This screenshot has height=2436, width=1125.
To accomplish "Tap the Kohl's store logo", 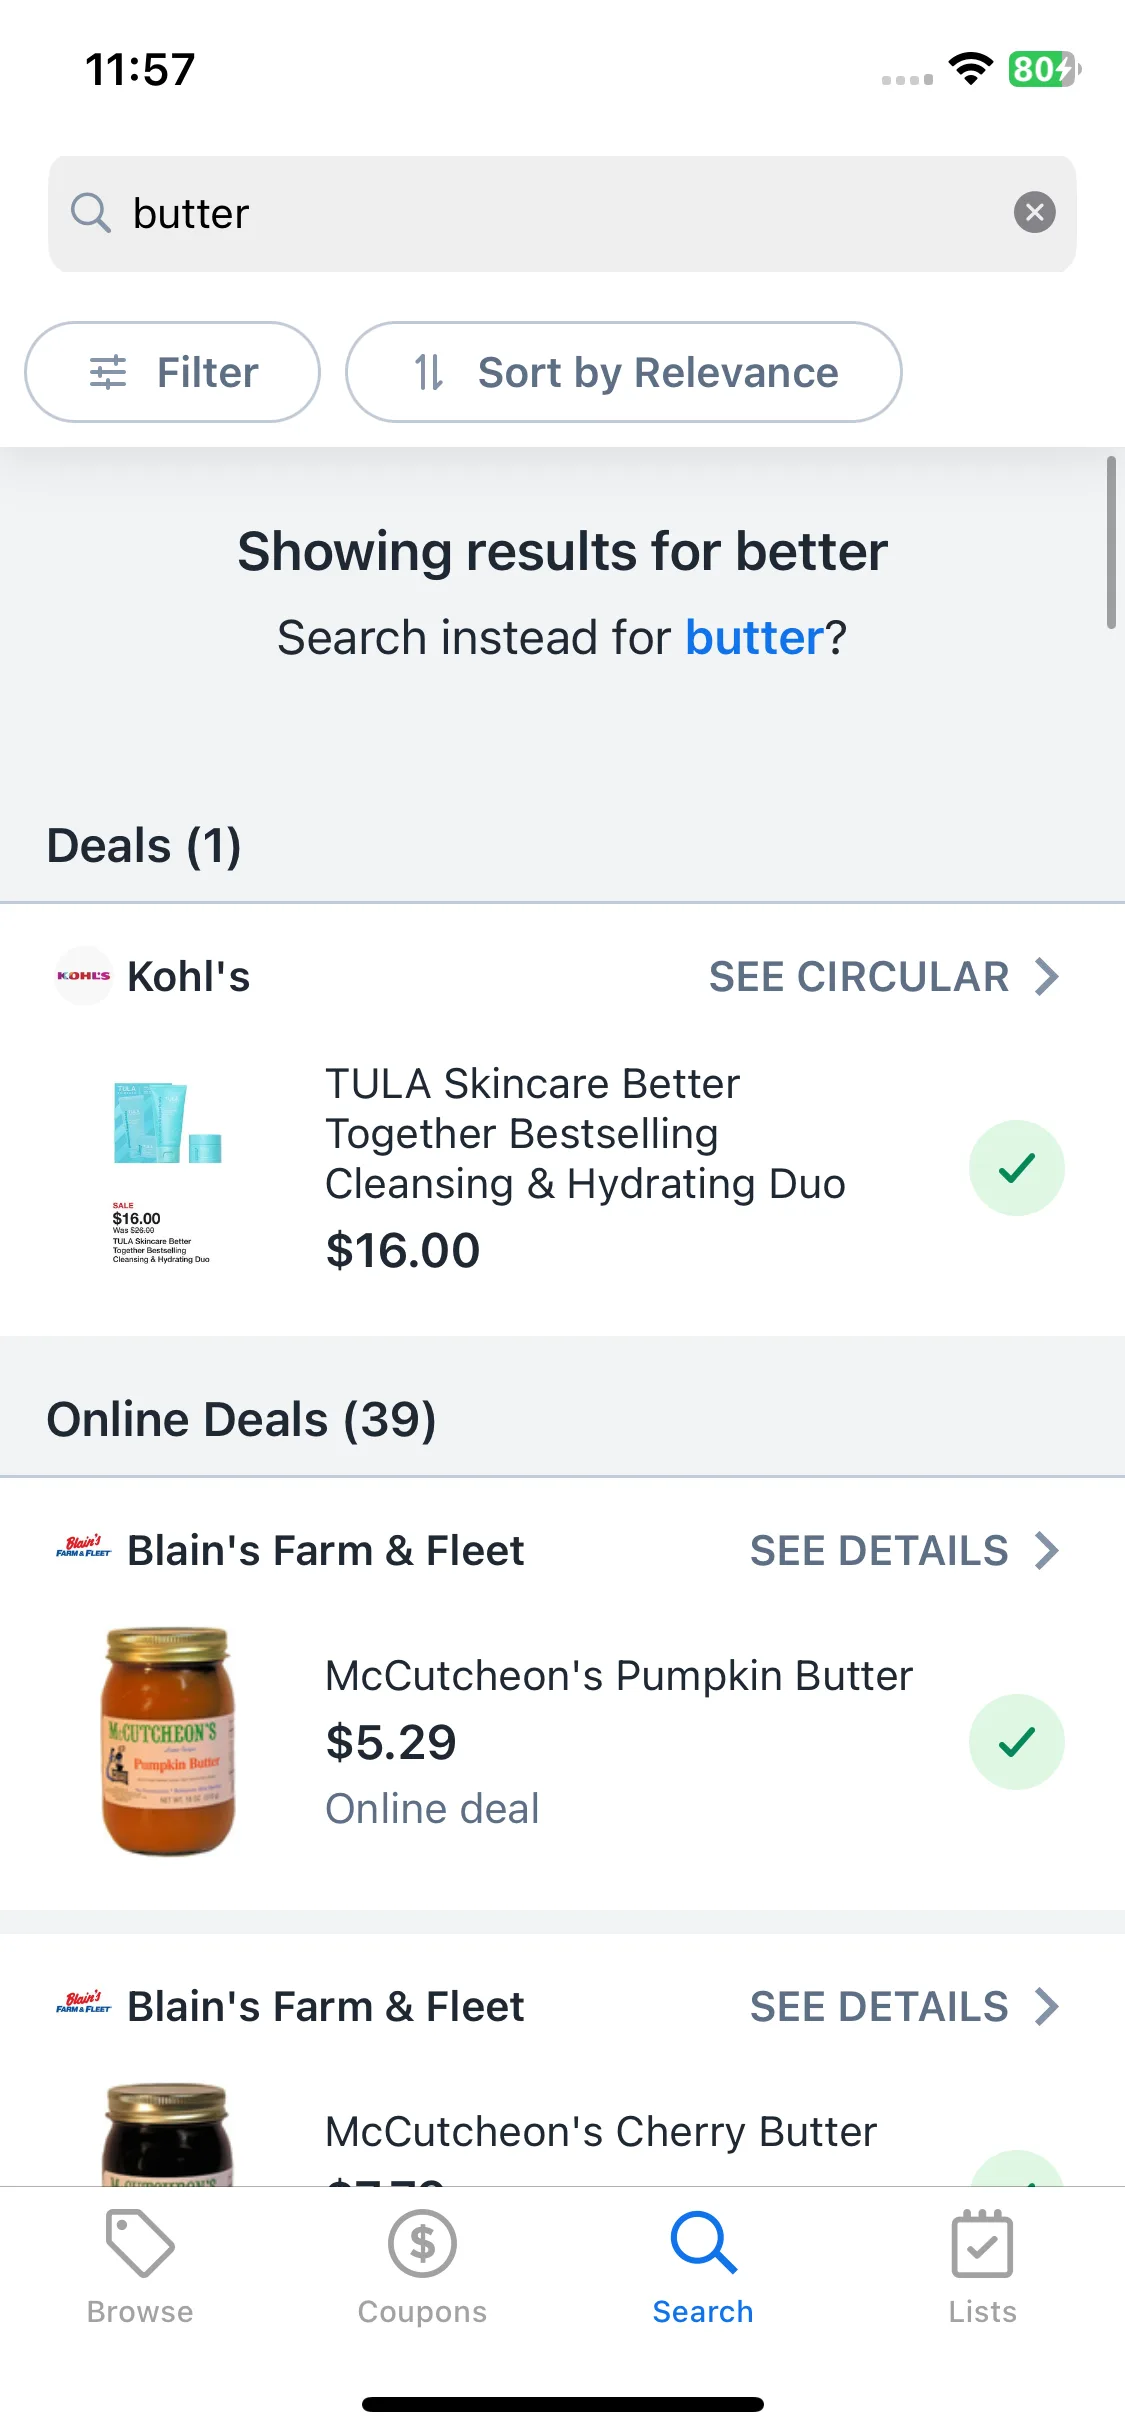I will point(83,975).
